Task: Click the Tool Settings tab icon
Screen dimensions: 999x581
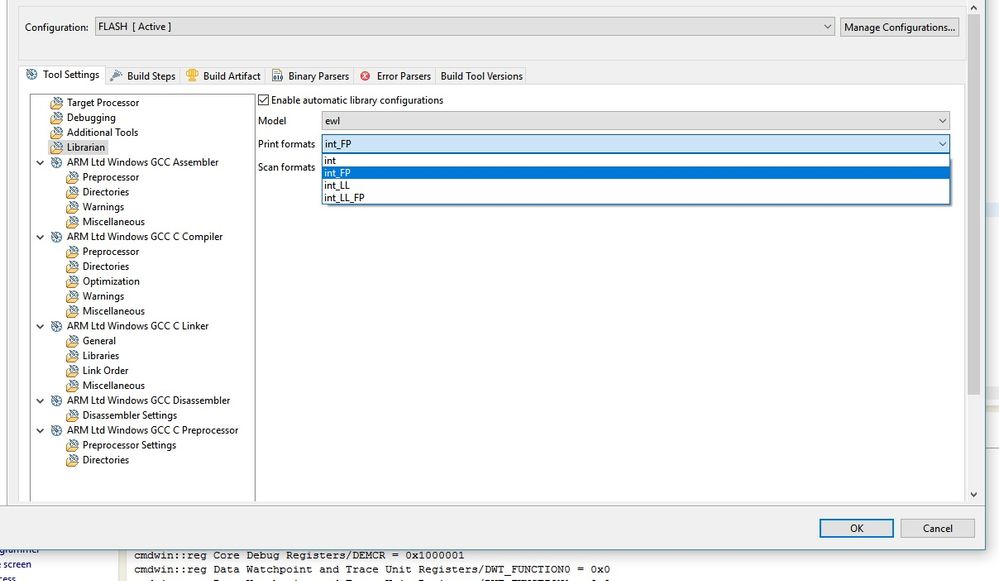Action: click(31, 75)
